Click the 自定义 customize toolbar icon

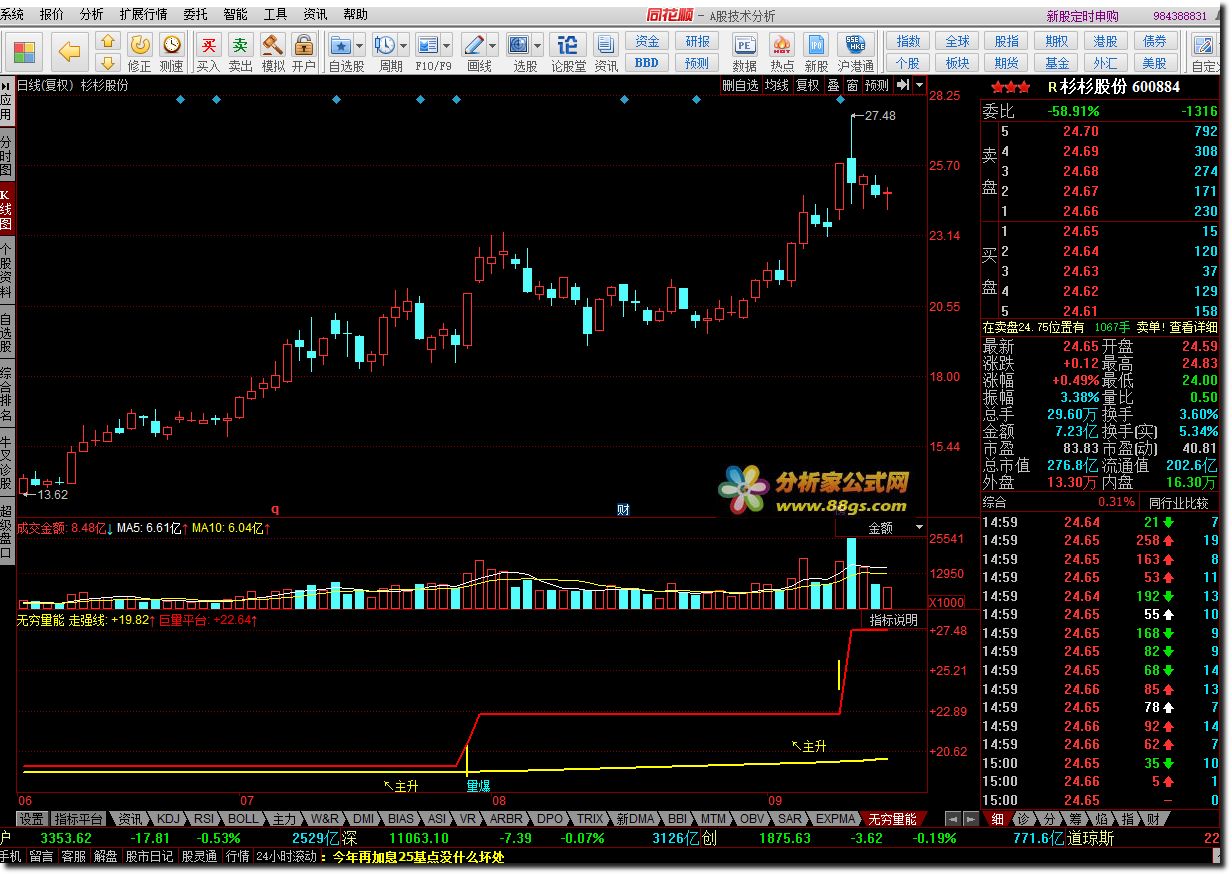[x=1205, y=52]
